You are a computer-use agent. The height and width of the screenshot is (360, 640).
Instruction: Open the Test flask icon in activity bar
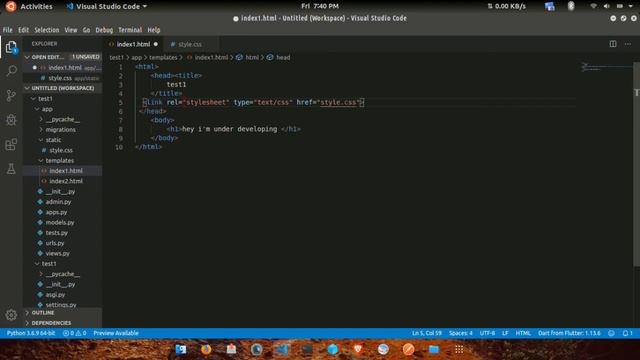[x=11, y=169]
